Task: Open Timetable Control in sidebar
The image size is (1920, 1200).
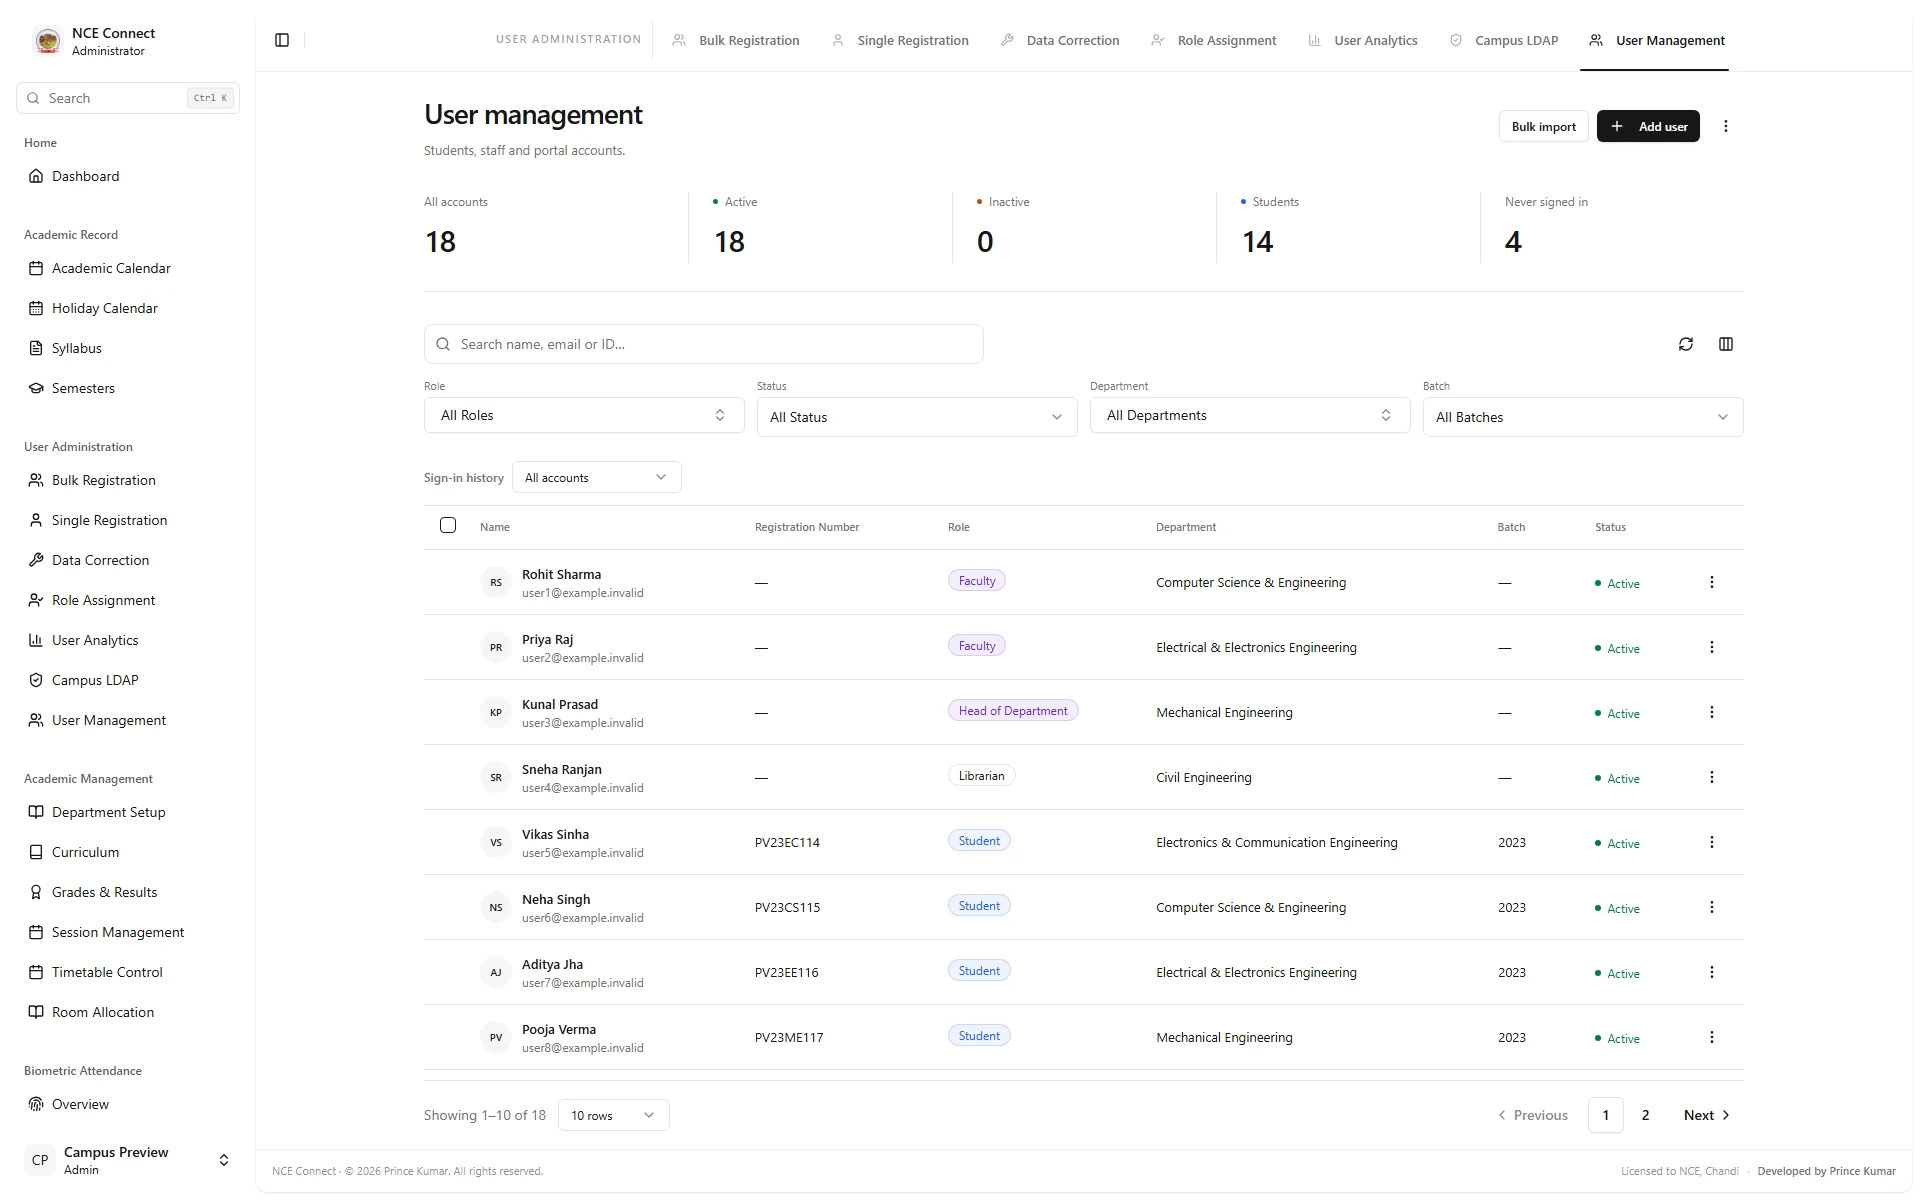Action: [x=128, y=972]
